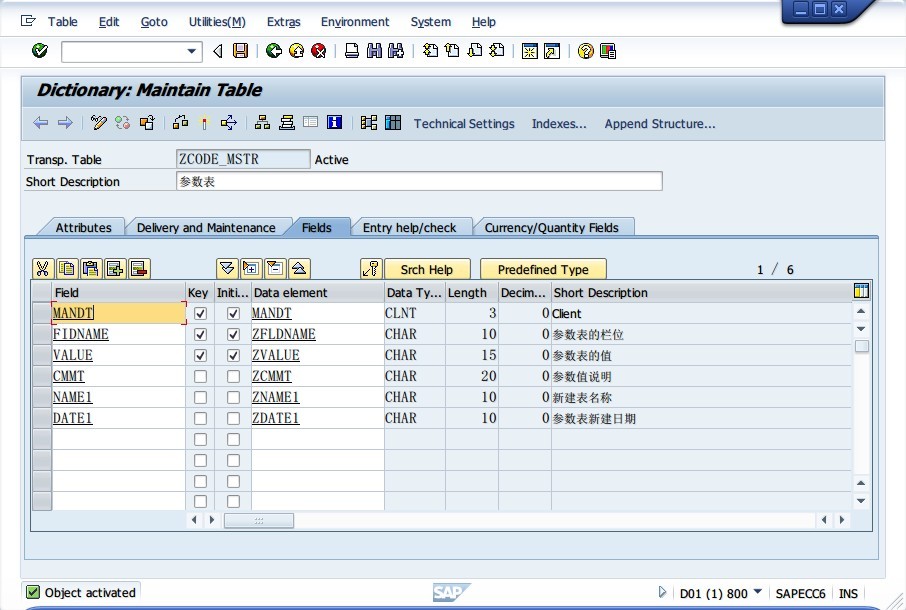
Task: Check Initial Values checkbox for NAME1
Action: [x=233, y=397]
